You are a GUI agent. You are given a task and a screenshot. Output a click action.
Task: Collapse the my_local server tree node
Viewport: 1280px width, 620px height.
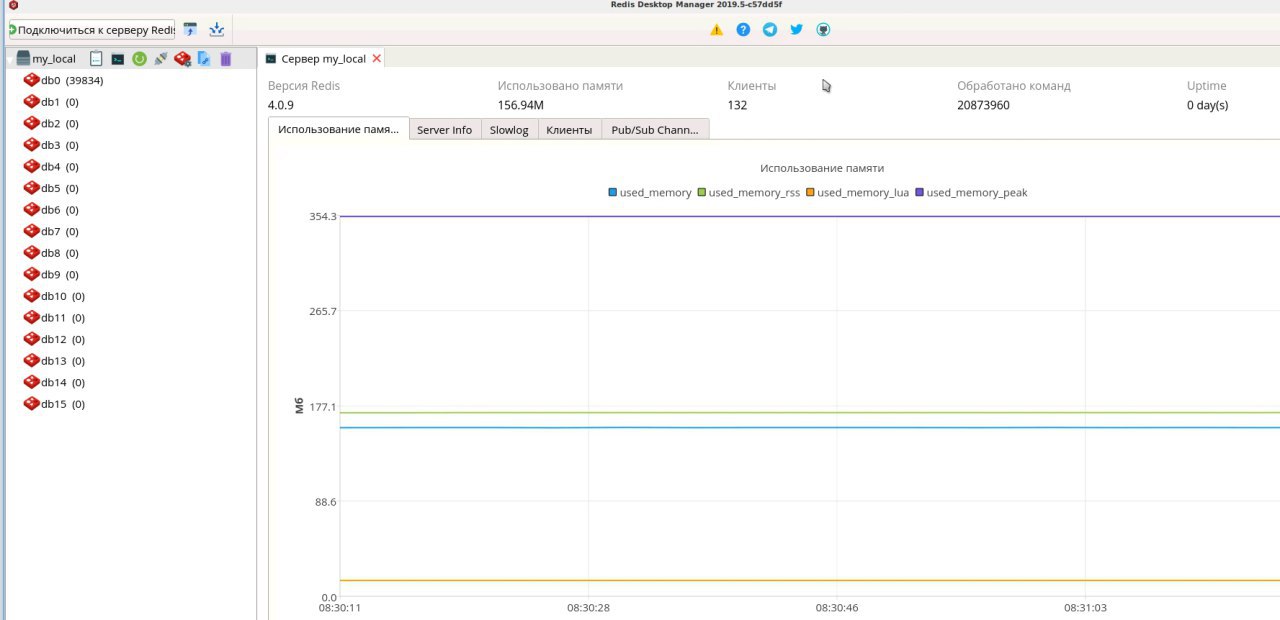point(10,60)
